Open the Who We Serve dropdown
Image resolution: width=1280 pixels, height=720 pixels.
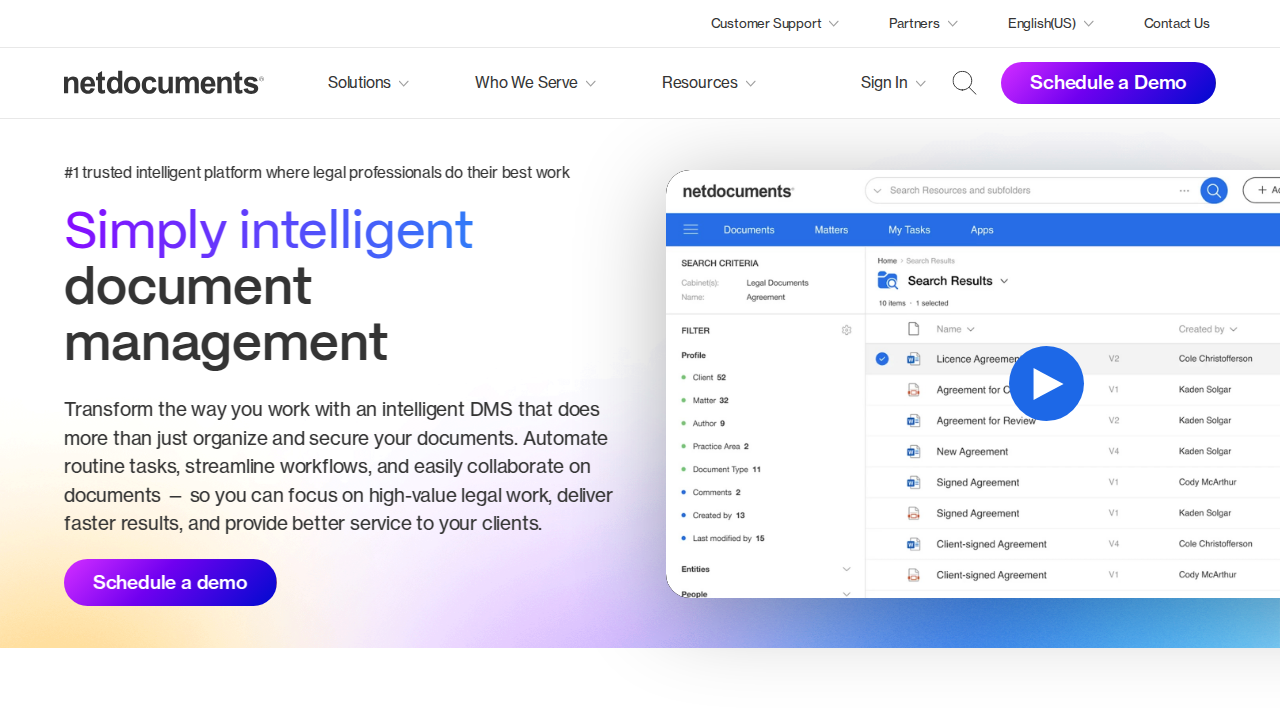pos(535,83)
